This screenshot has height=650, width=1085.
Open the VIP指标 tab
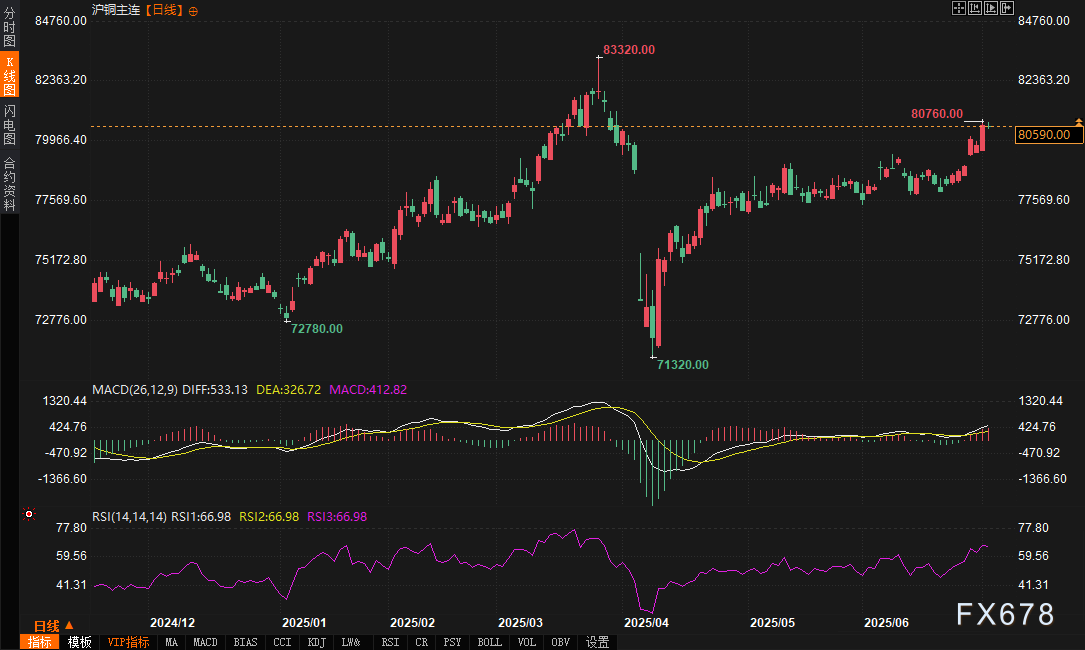coord(128,642)
